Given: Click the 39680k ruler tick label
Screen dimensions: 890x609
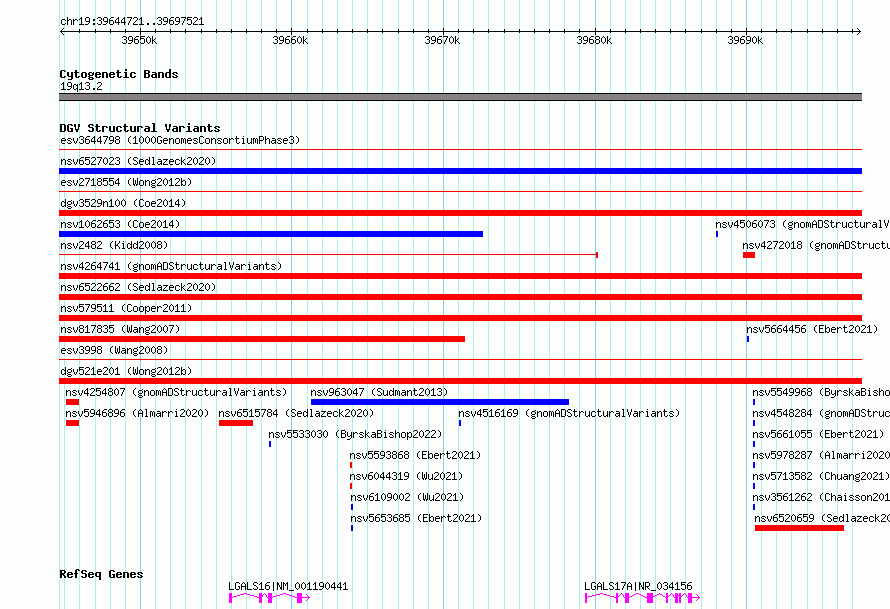Looking at the screenshot, I should 594,40.
